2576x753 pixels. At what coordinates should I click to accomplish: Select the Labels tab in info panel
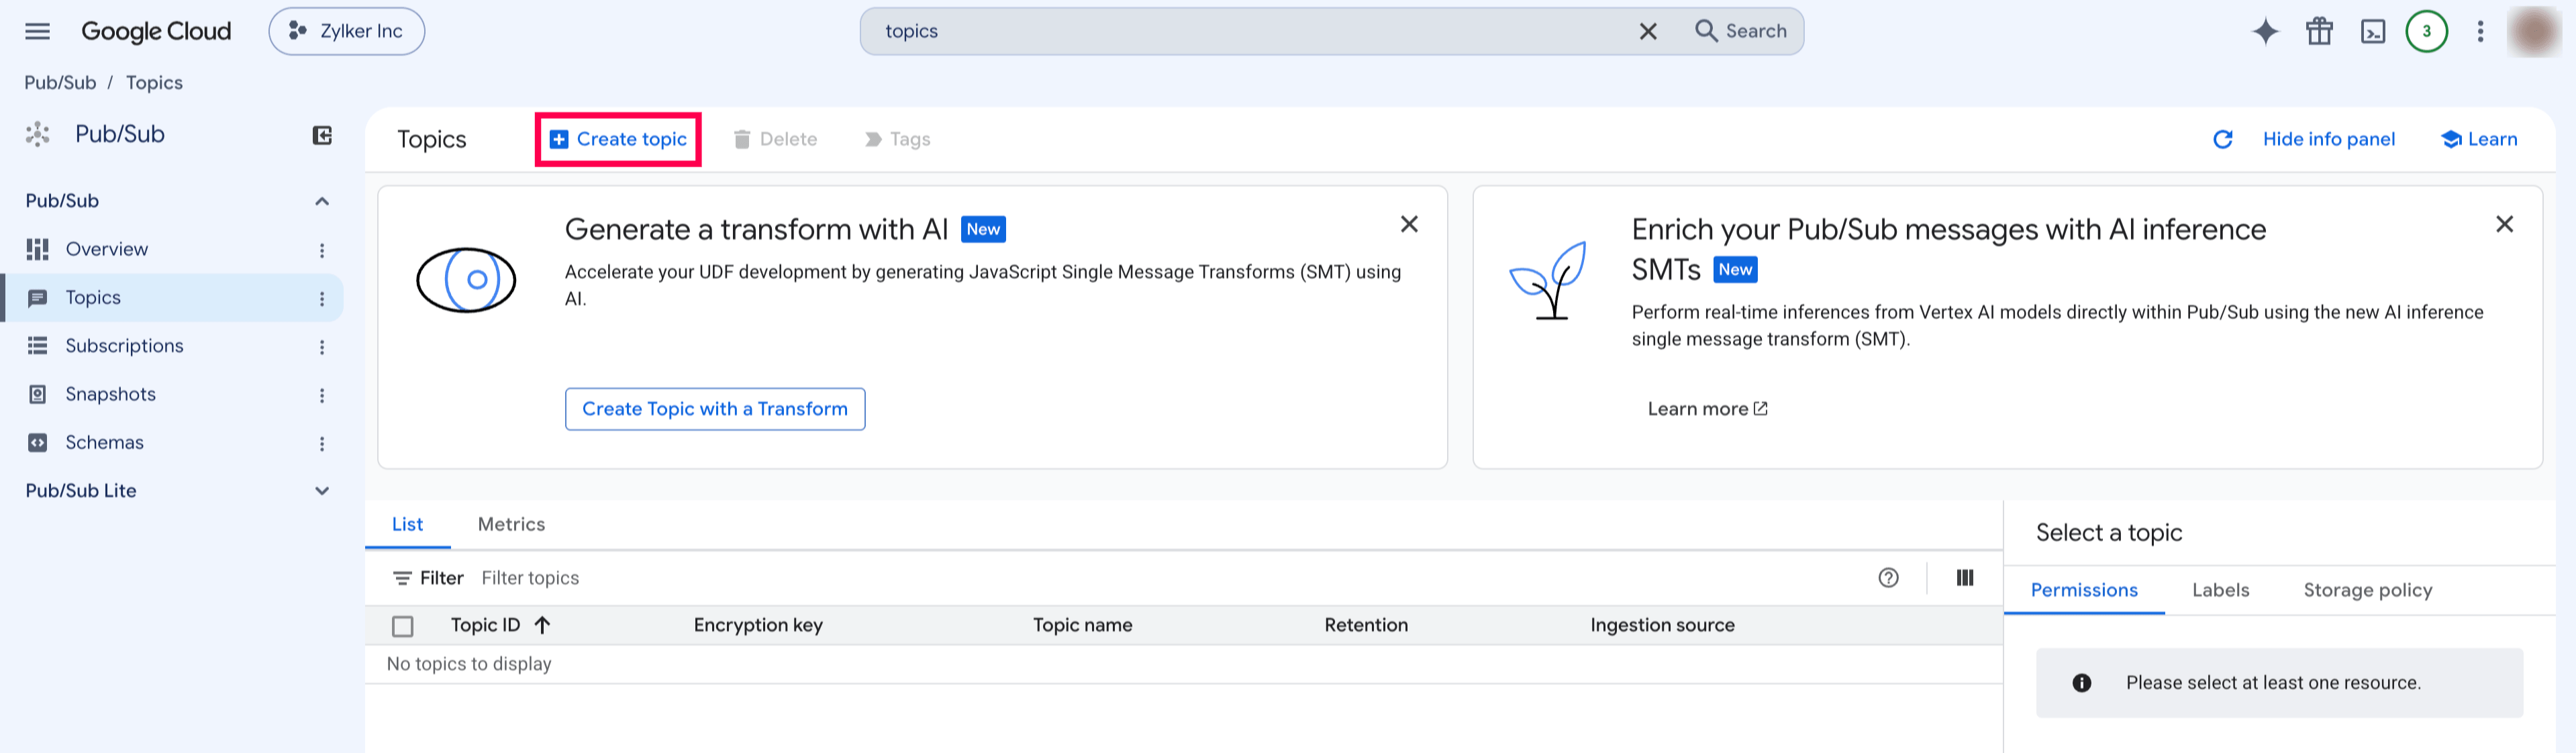click(2220, 590)
